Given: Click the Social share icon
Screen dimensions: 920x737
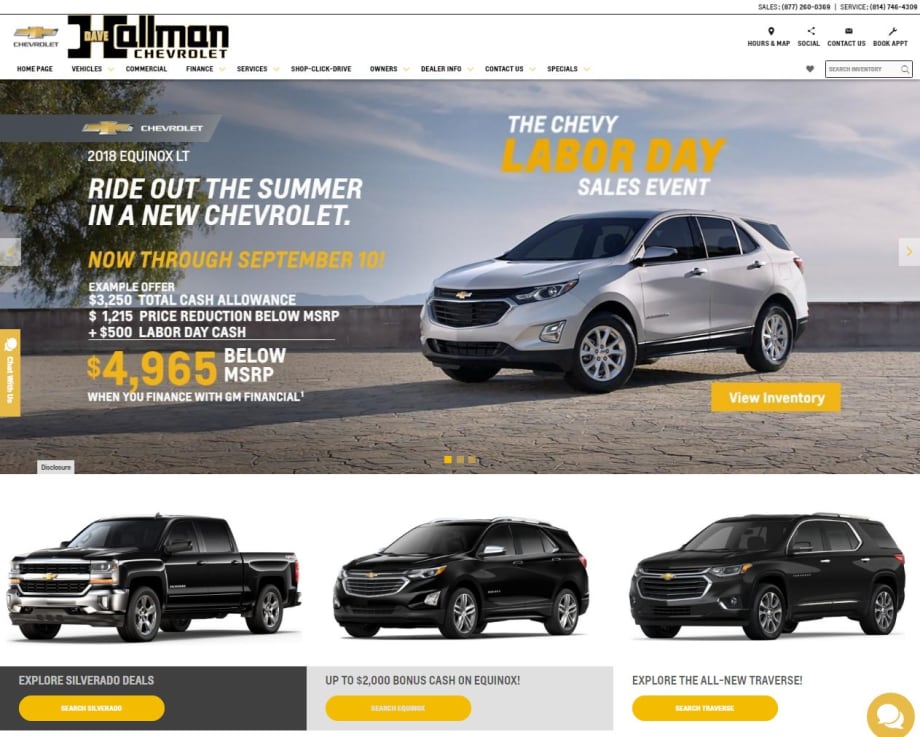Looking at the screenshot, I should [811, 31].
